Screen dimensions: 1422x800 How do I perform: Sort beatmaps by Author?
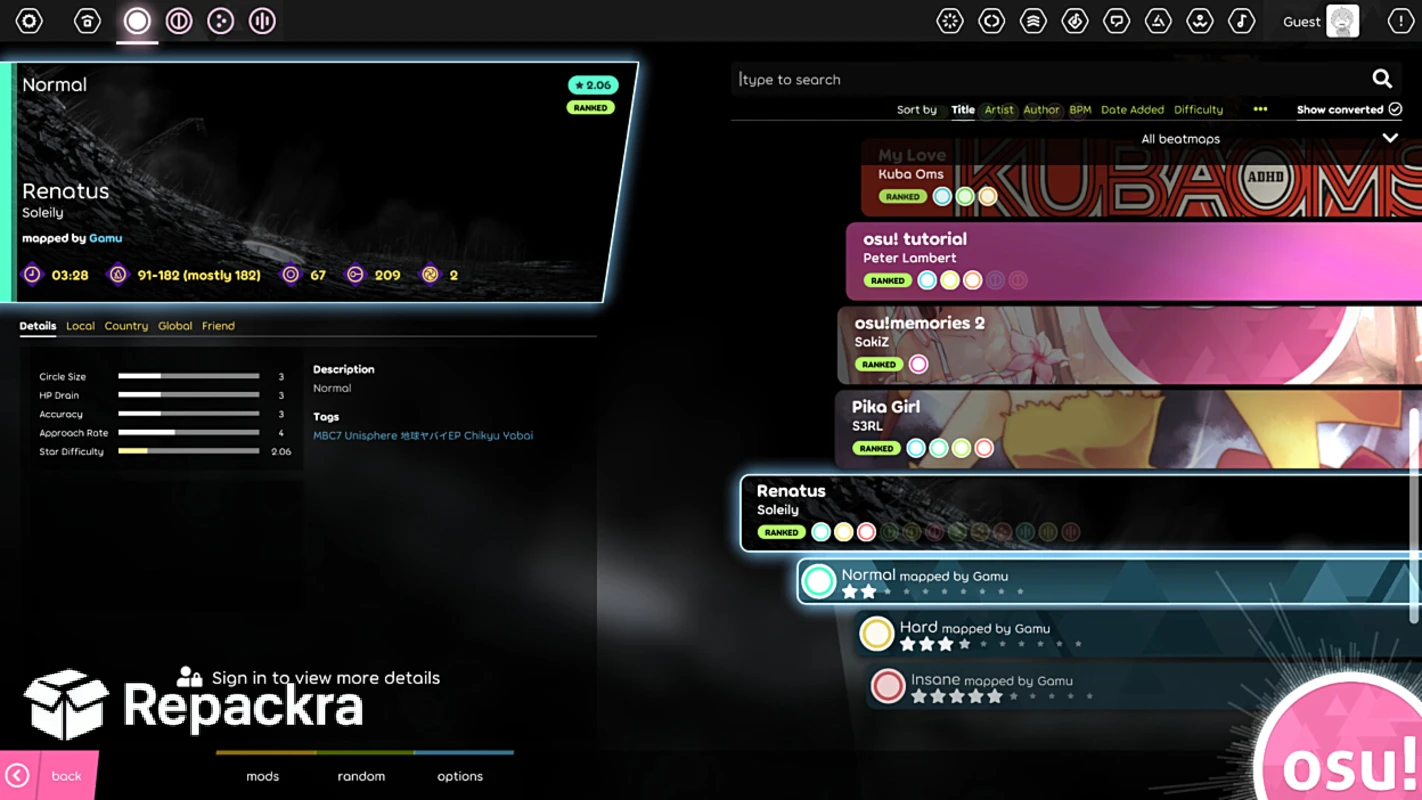pyautogui.click(x=1041, y=110)
